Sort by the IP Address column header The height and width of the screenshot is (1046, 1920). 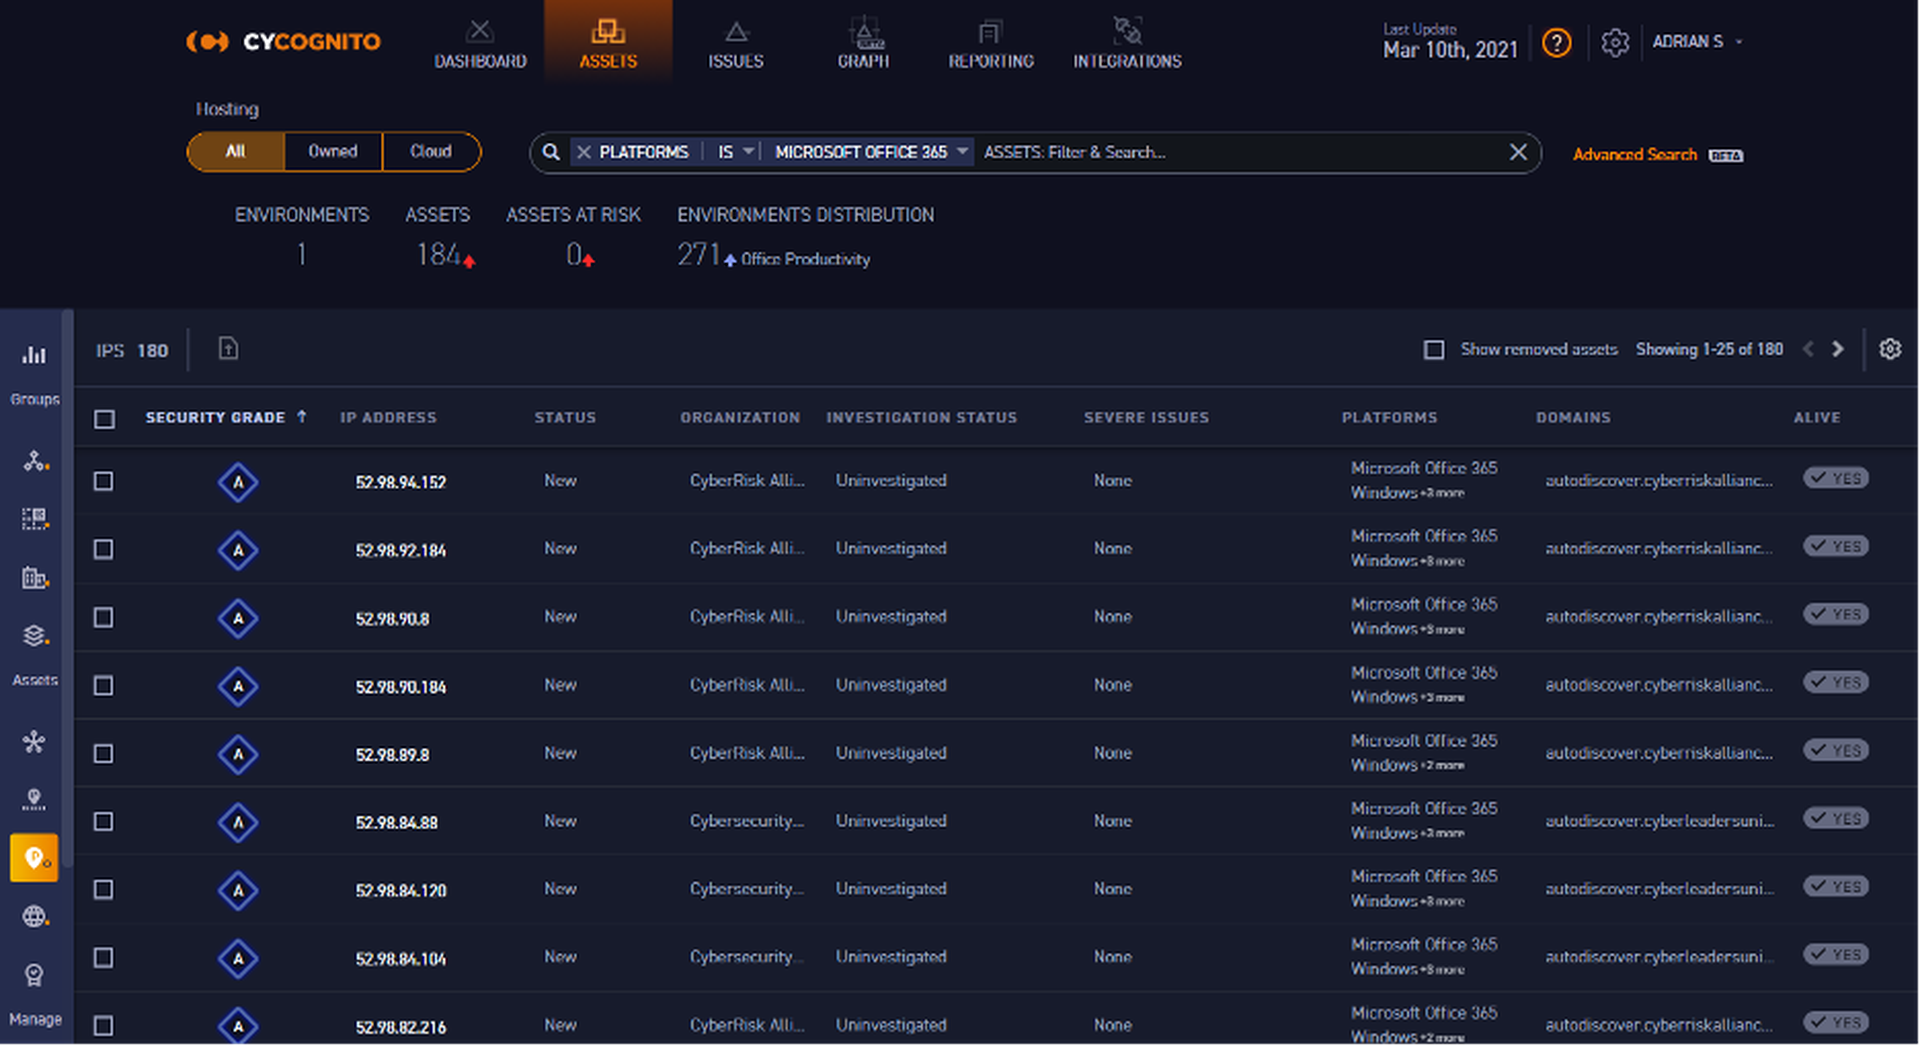pyautogui.click(x=388, y=417)
